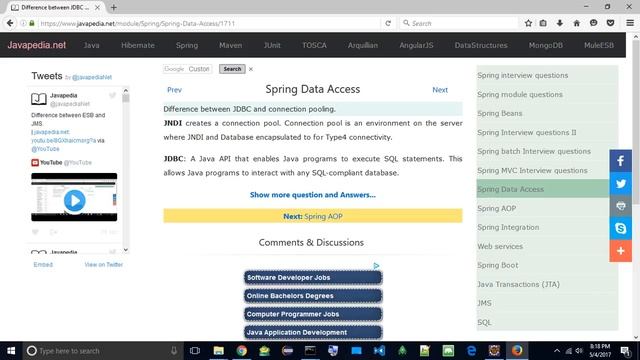Open Visual Studio Code from taskbar

tap(379, 351)
